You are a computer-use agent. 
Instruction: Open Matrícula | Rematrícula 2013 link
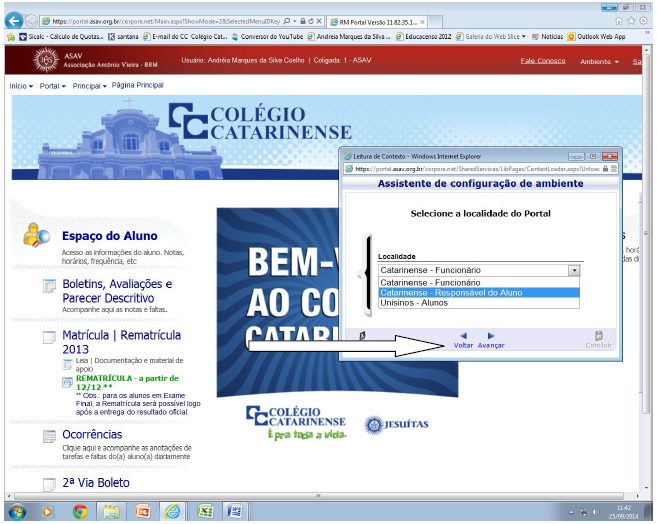point(122,342)
